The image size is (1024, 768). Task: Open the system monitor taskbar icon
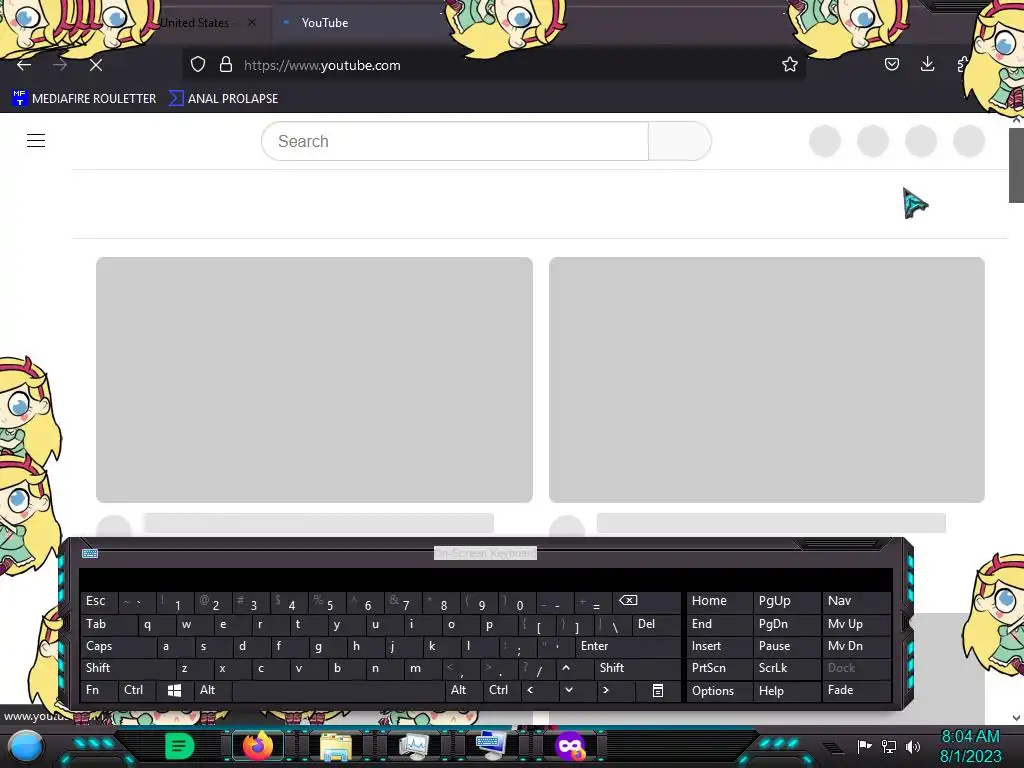coord(413,746)
